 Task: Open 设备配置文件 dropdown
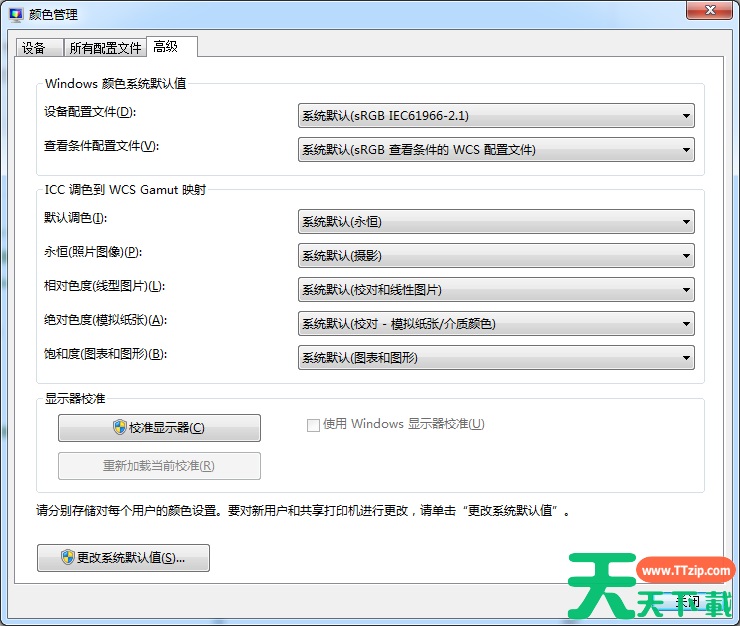[x=496, y=116]
